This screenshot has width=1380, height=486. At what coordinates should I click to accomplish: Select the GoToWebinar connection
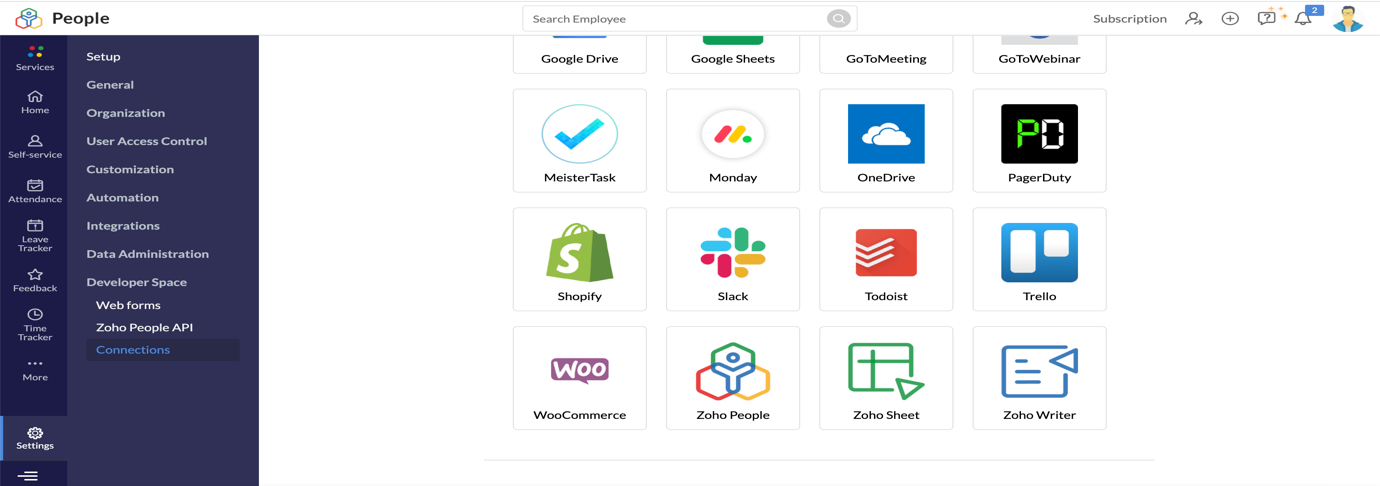coord(1039,54)
